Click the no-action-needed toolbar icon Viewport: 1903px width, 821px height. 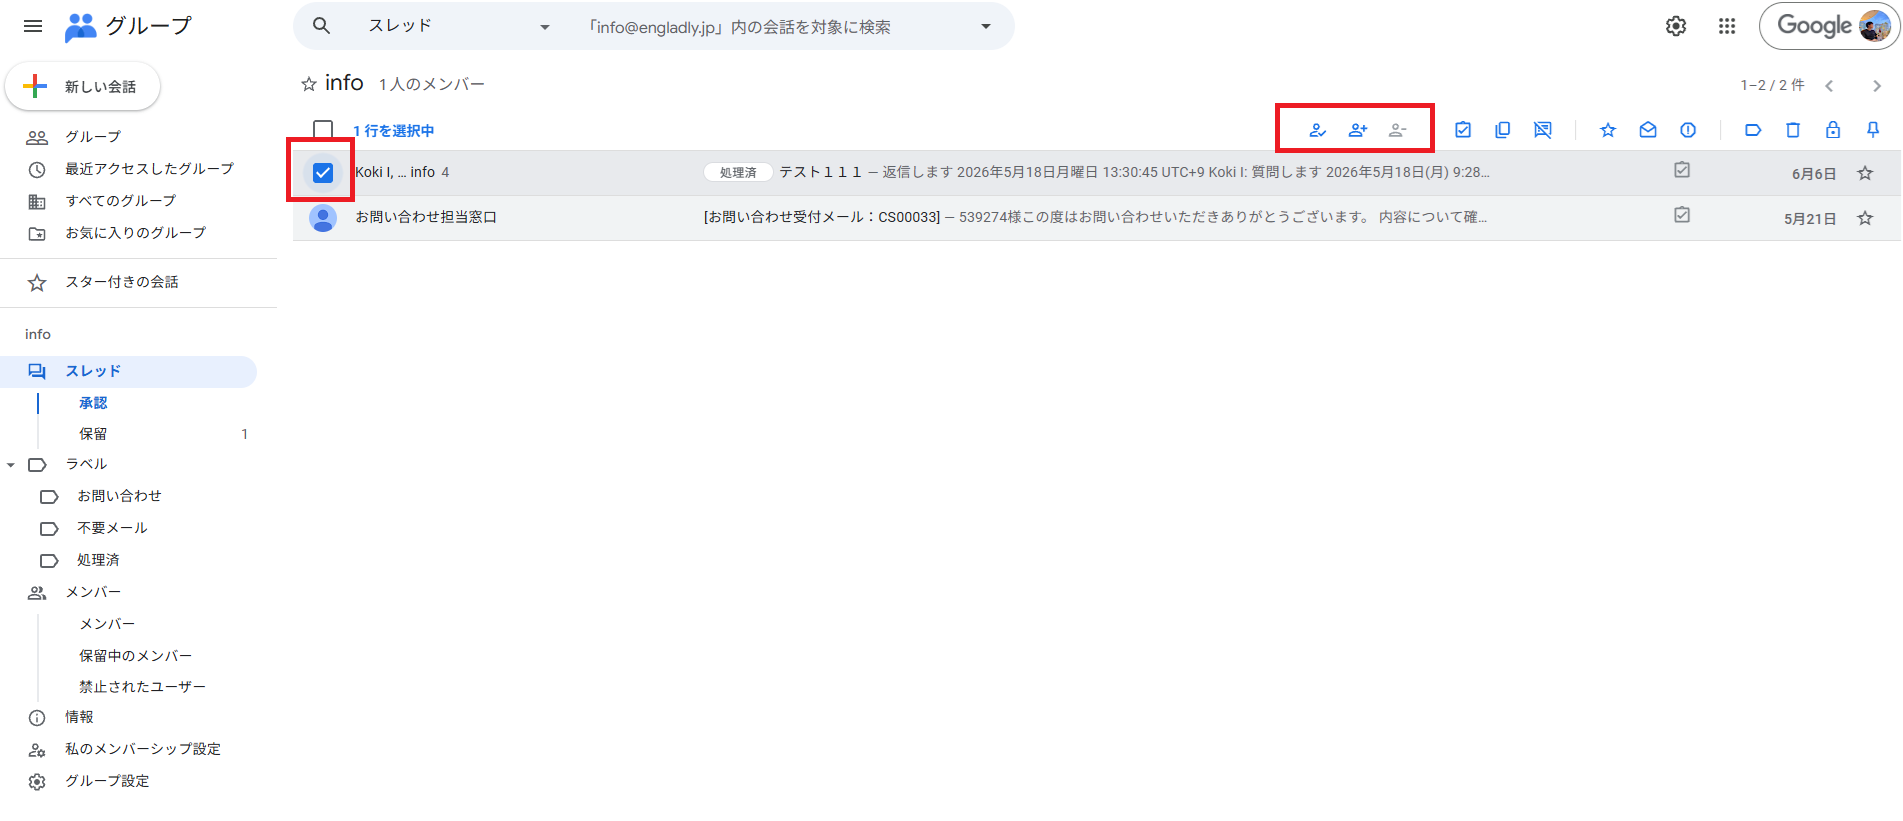(1543, 130)
